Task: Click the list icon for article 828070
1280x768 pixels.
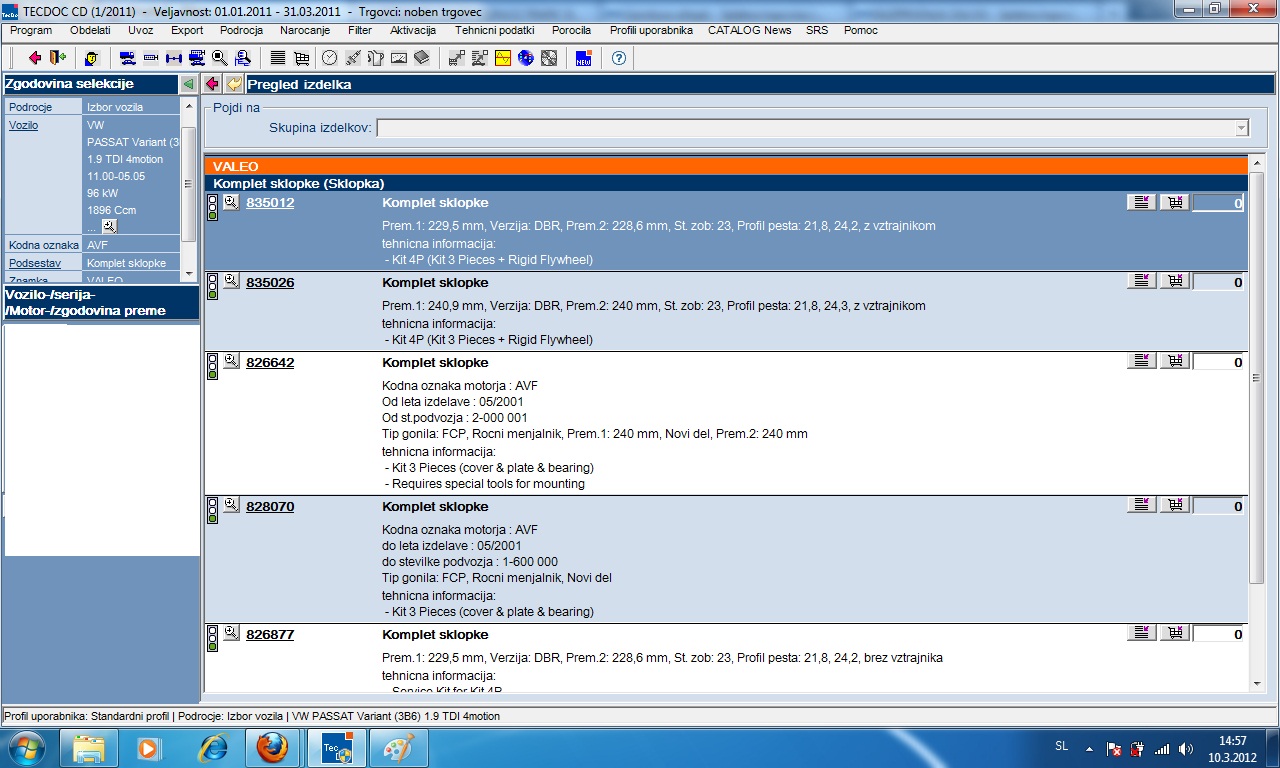Action: [1141, 506]
